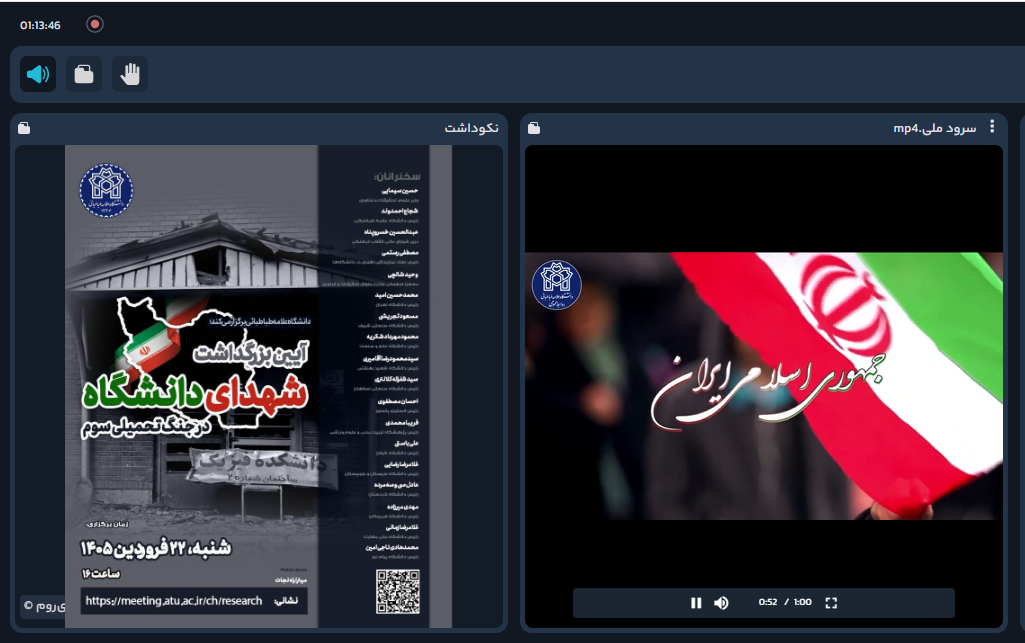This screenshot has width=1025, height=643.
Task: Select the سرود ملی.mp4 panel title
Action: (934, 128)
